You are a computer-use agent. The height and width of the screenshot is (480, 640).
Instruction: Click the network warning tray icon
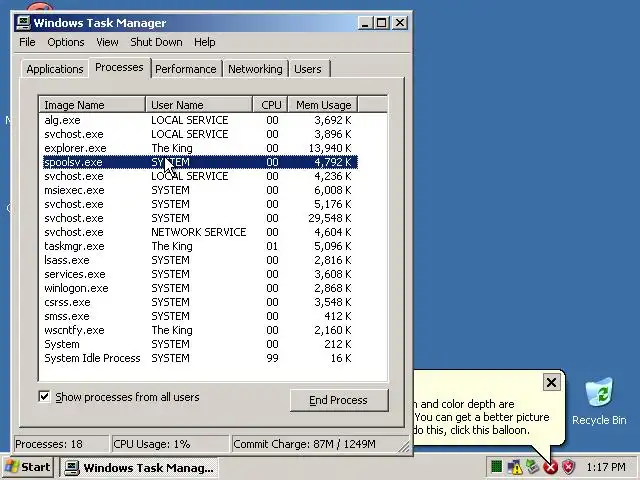point(515,466)
